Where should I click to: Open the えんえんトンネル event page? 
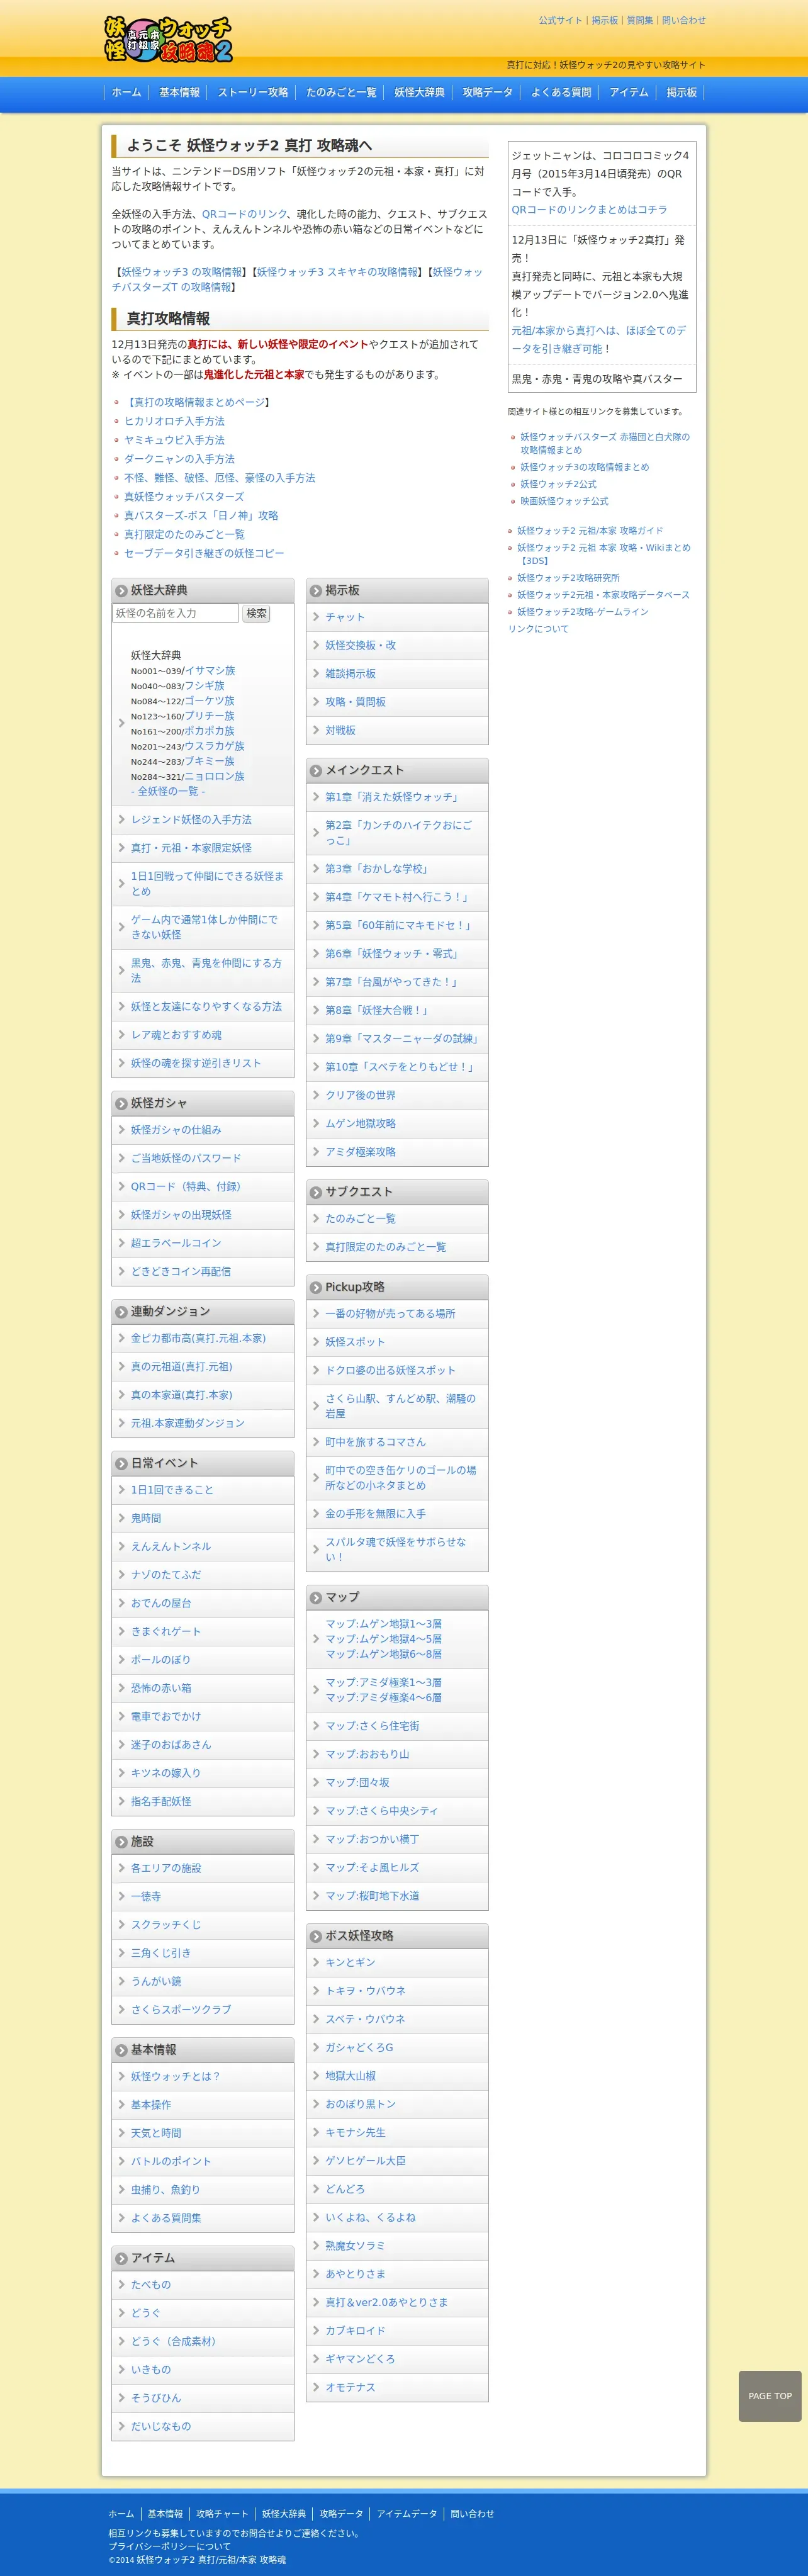(x=171, y=1547)
